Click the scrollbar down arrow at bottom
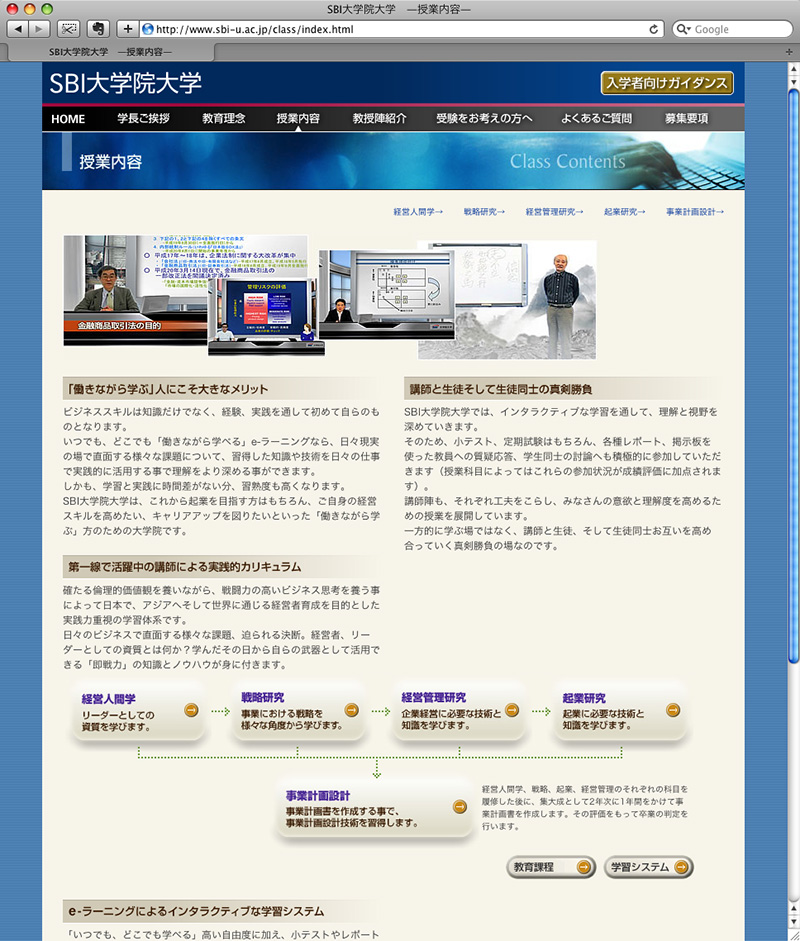Viewport: 800px width, 941px height. click(x=793, y=922)
